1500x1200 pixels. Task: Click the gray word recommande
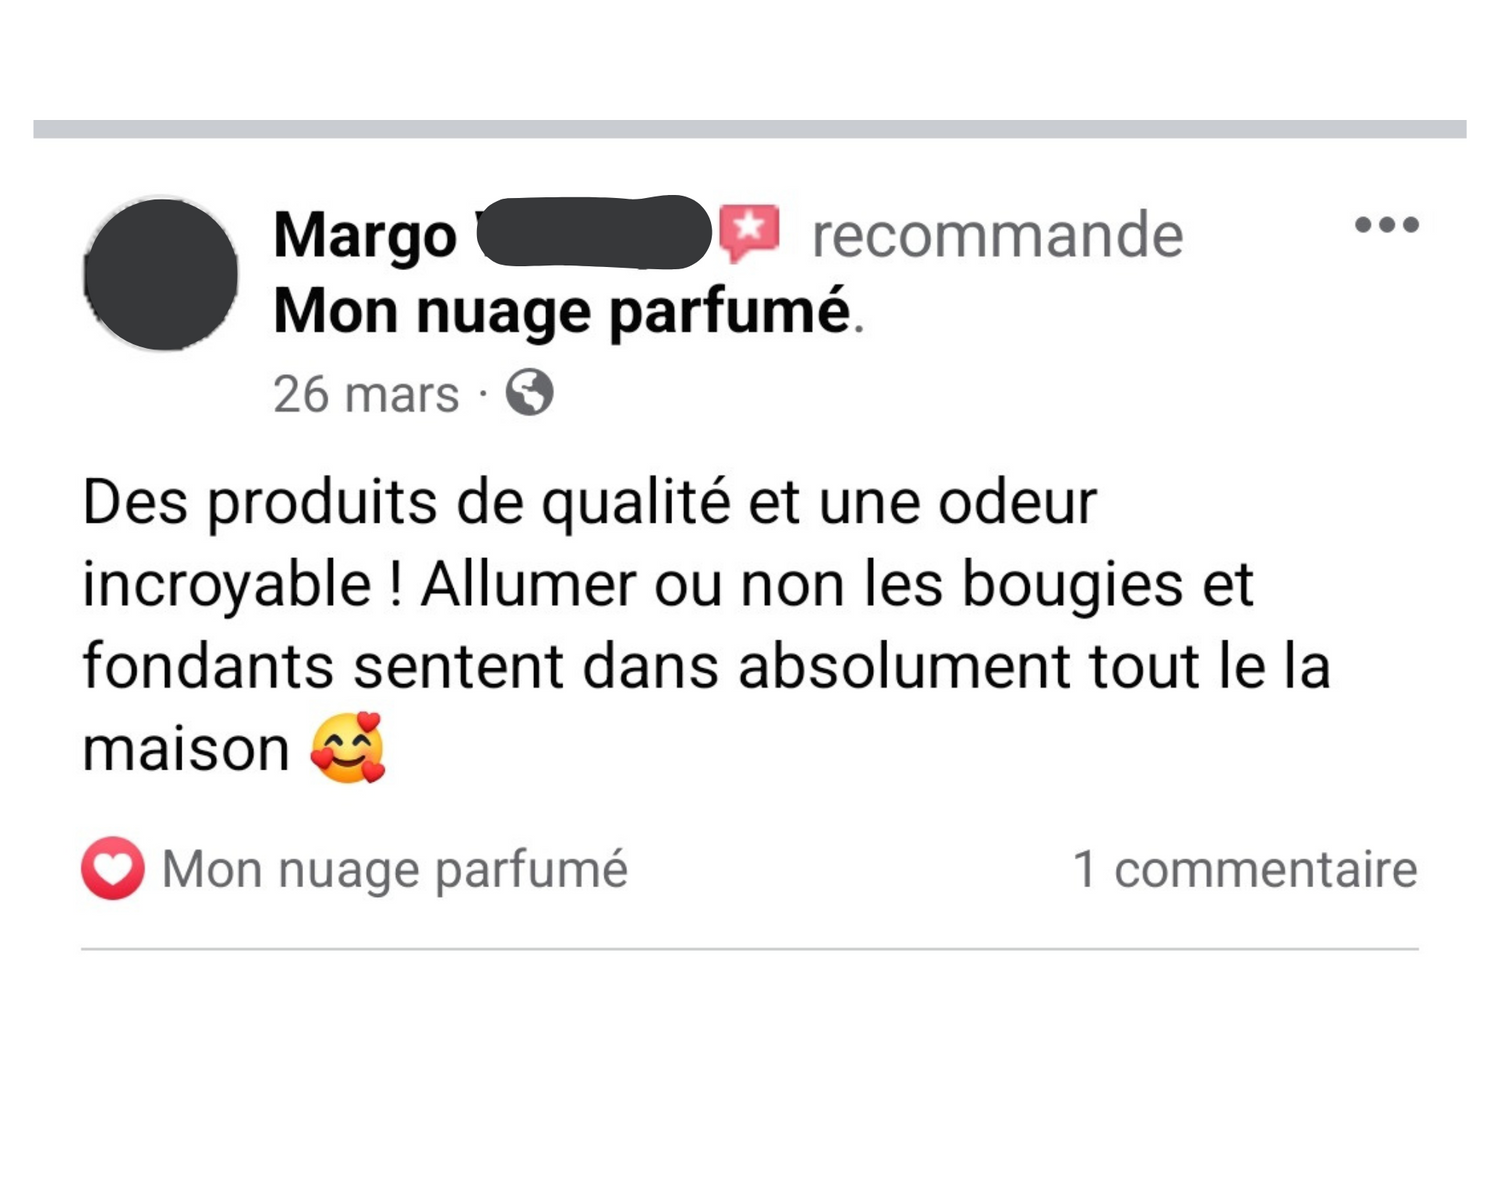[x=997, y=236]
